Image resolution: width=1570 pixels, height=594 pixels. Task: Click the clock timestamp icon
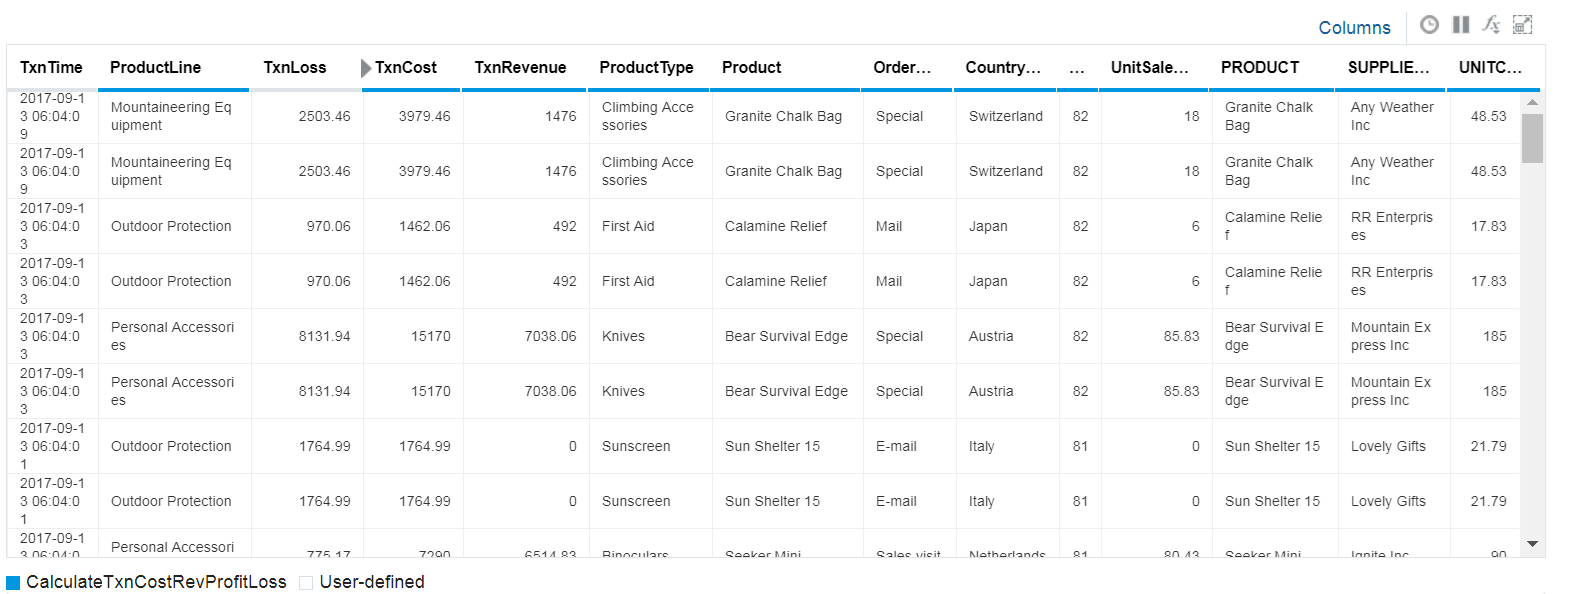1429,25
